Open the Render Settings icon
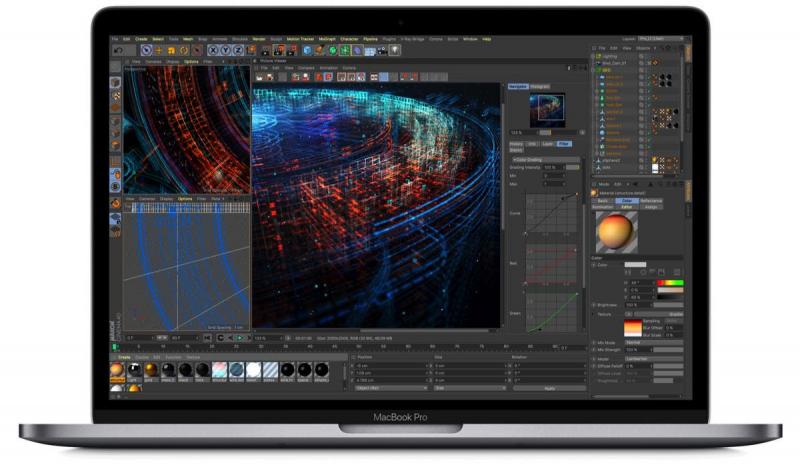The image size is (800, 467). coord(291,50)
